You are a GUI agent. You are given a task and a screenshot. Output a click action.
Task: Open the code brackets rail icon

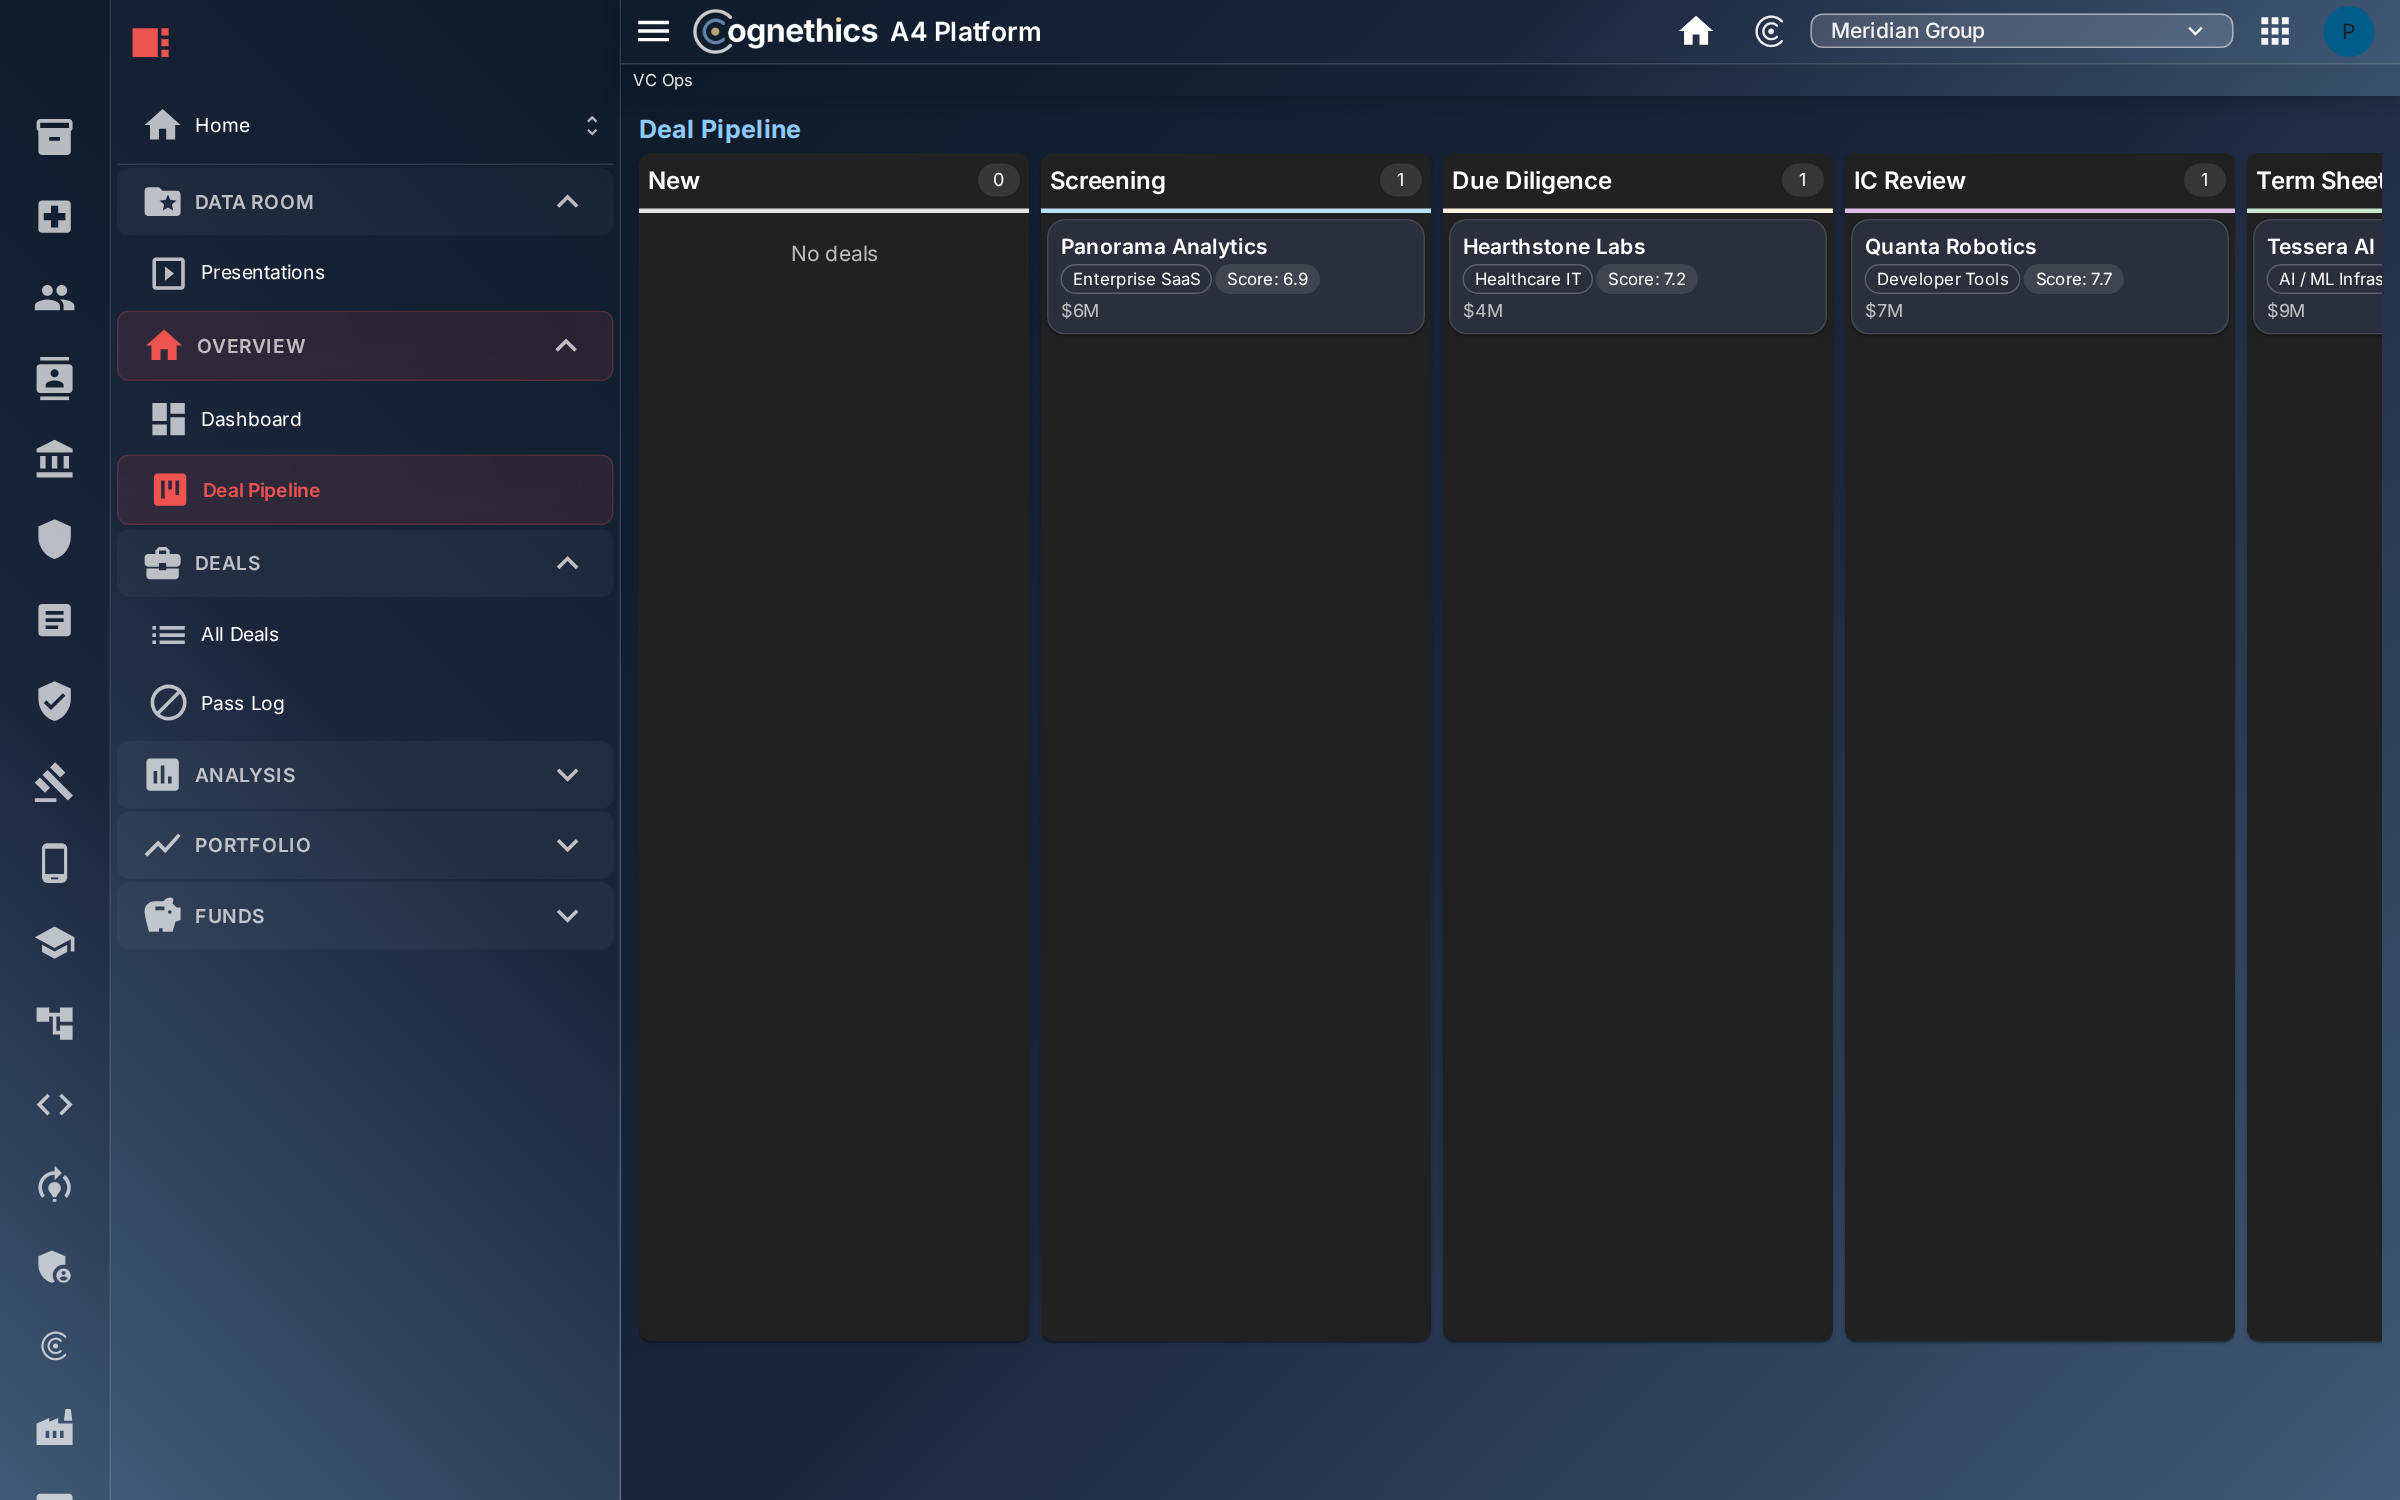[54, 1105]
